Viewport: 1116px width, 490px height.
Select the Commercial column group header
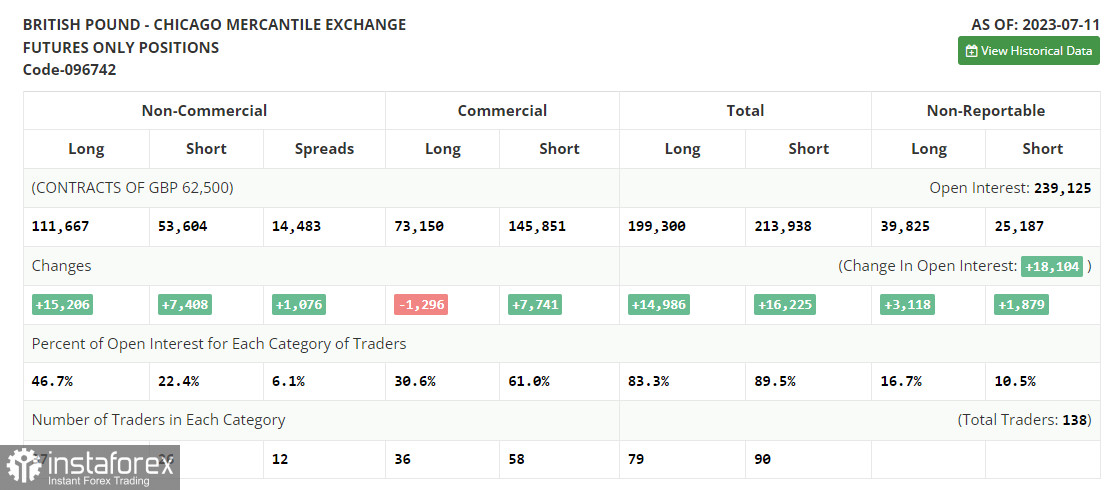[x=502, y=111]
